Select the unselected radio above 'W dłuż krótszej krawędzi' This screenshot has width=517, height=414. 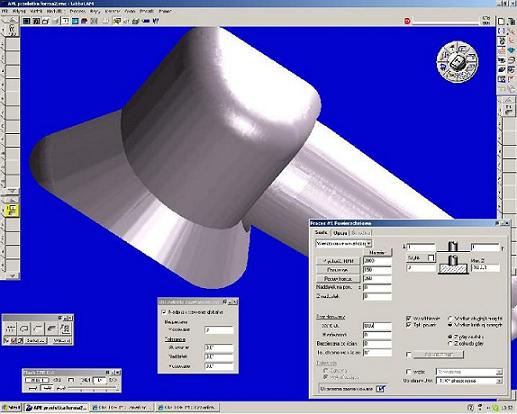click(451, 318)
